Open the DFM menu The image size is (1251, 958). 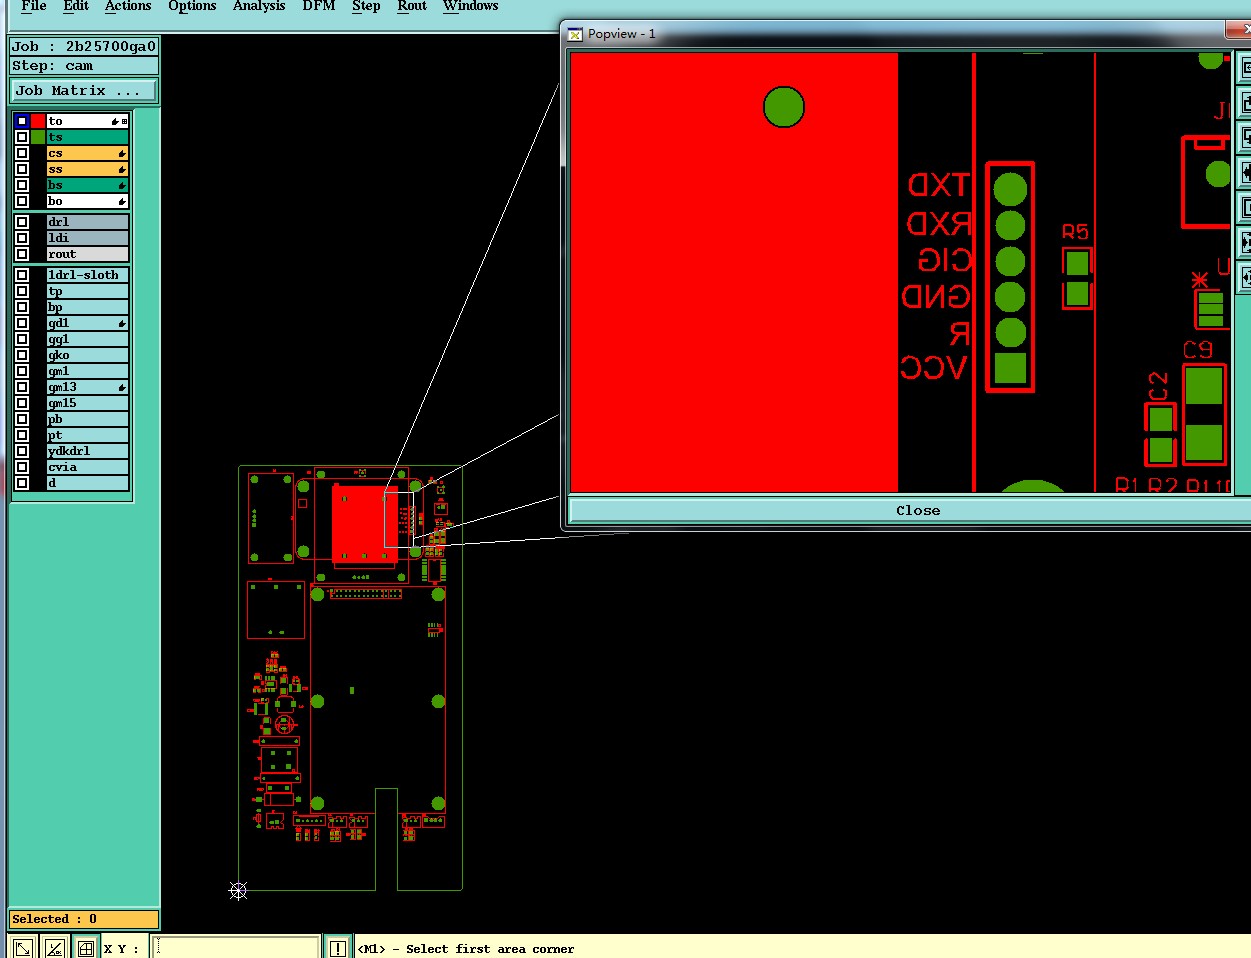coord(319,6)
